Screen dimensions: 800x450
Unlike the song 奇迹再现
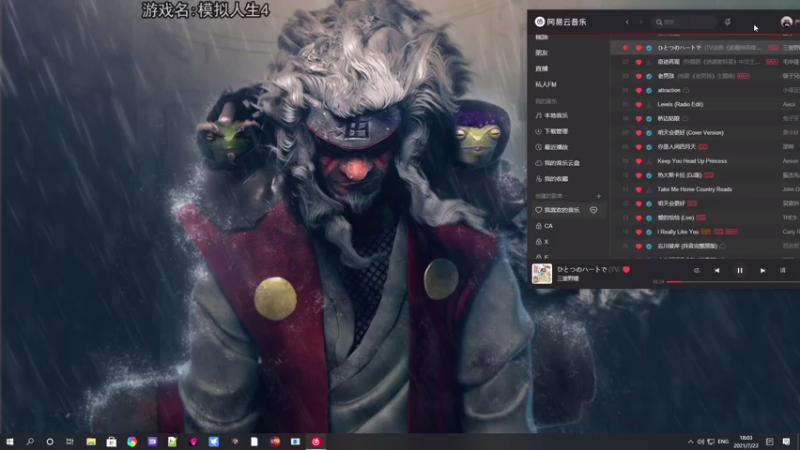(x=638, y=62)
